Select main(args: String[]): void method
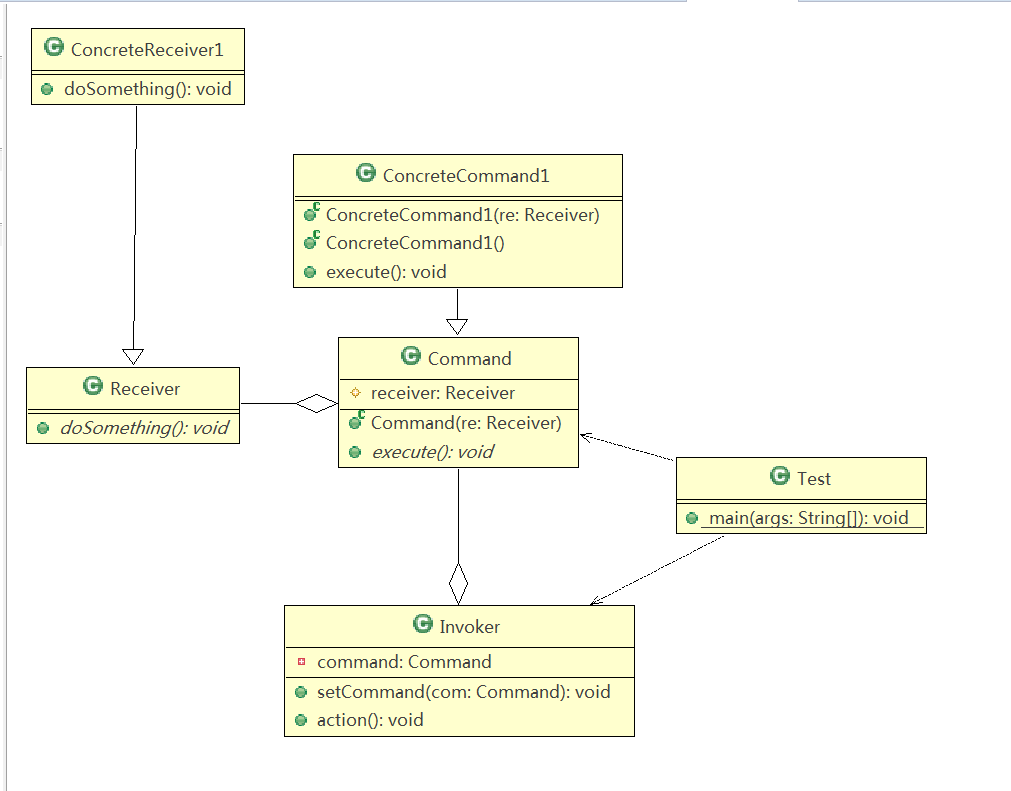Screen dimensions: 1011x791 click(x=809, y=518)
